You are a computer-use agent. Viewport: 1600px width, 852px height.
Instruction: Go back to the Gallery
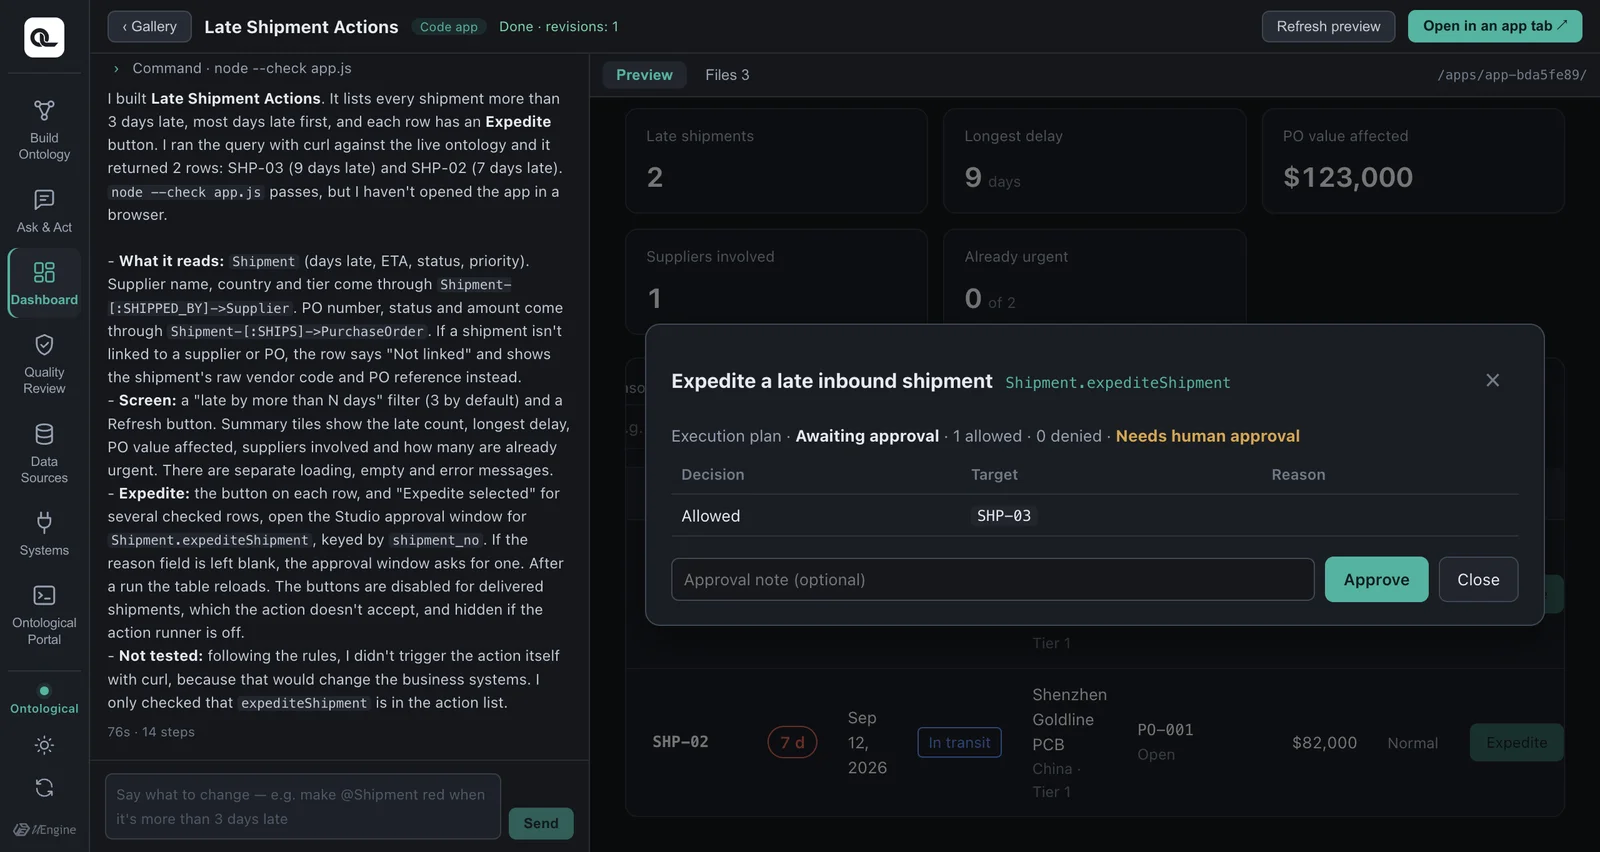click(x=149, y=27)
